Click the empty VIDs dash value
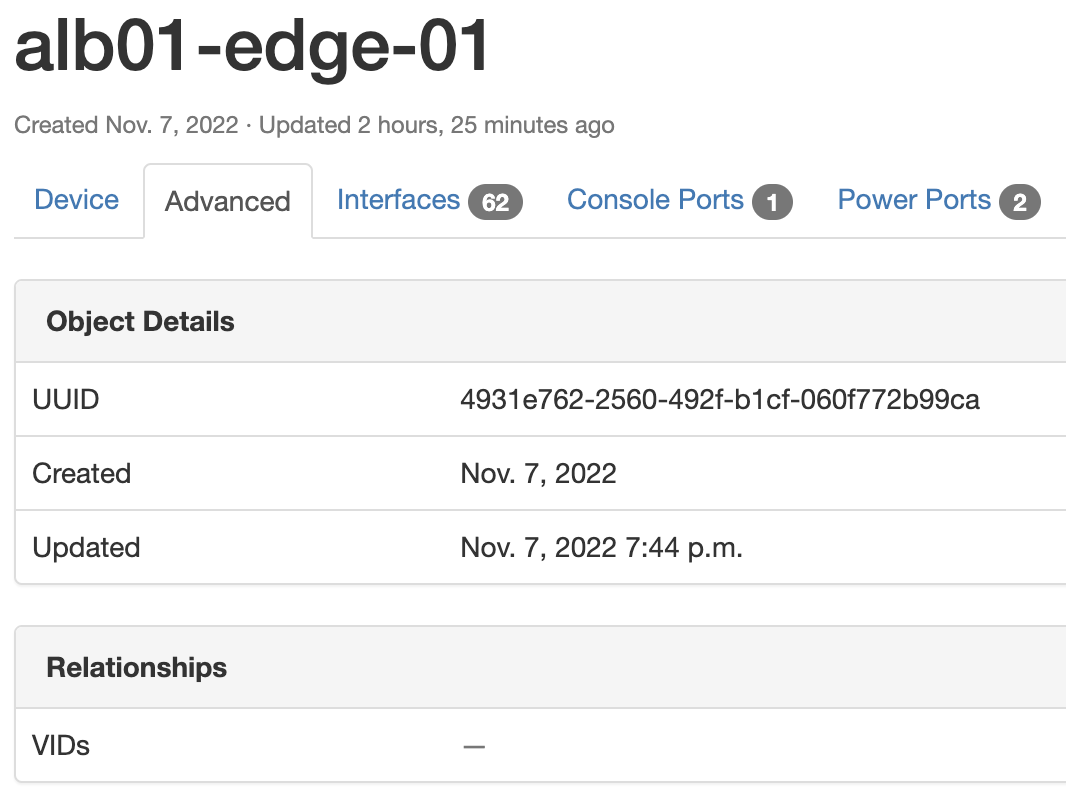 (473, 746)
